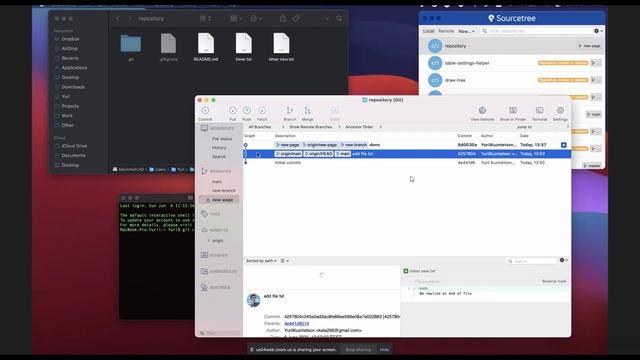
Task: Click the parent commit hash link
Action: (x=296, y=324)
